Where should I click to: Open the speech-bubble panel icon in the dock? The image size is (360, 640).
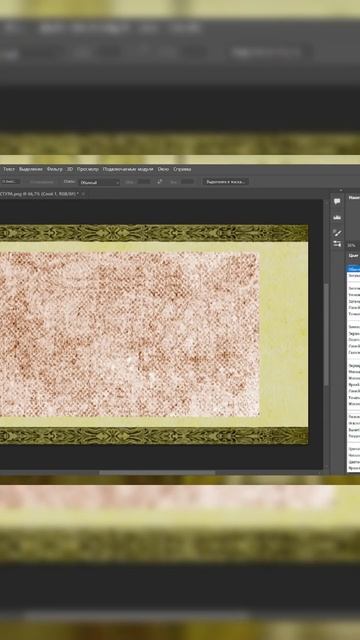coord(337,201)
